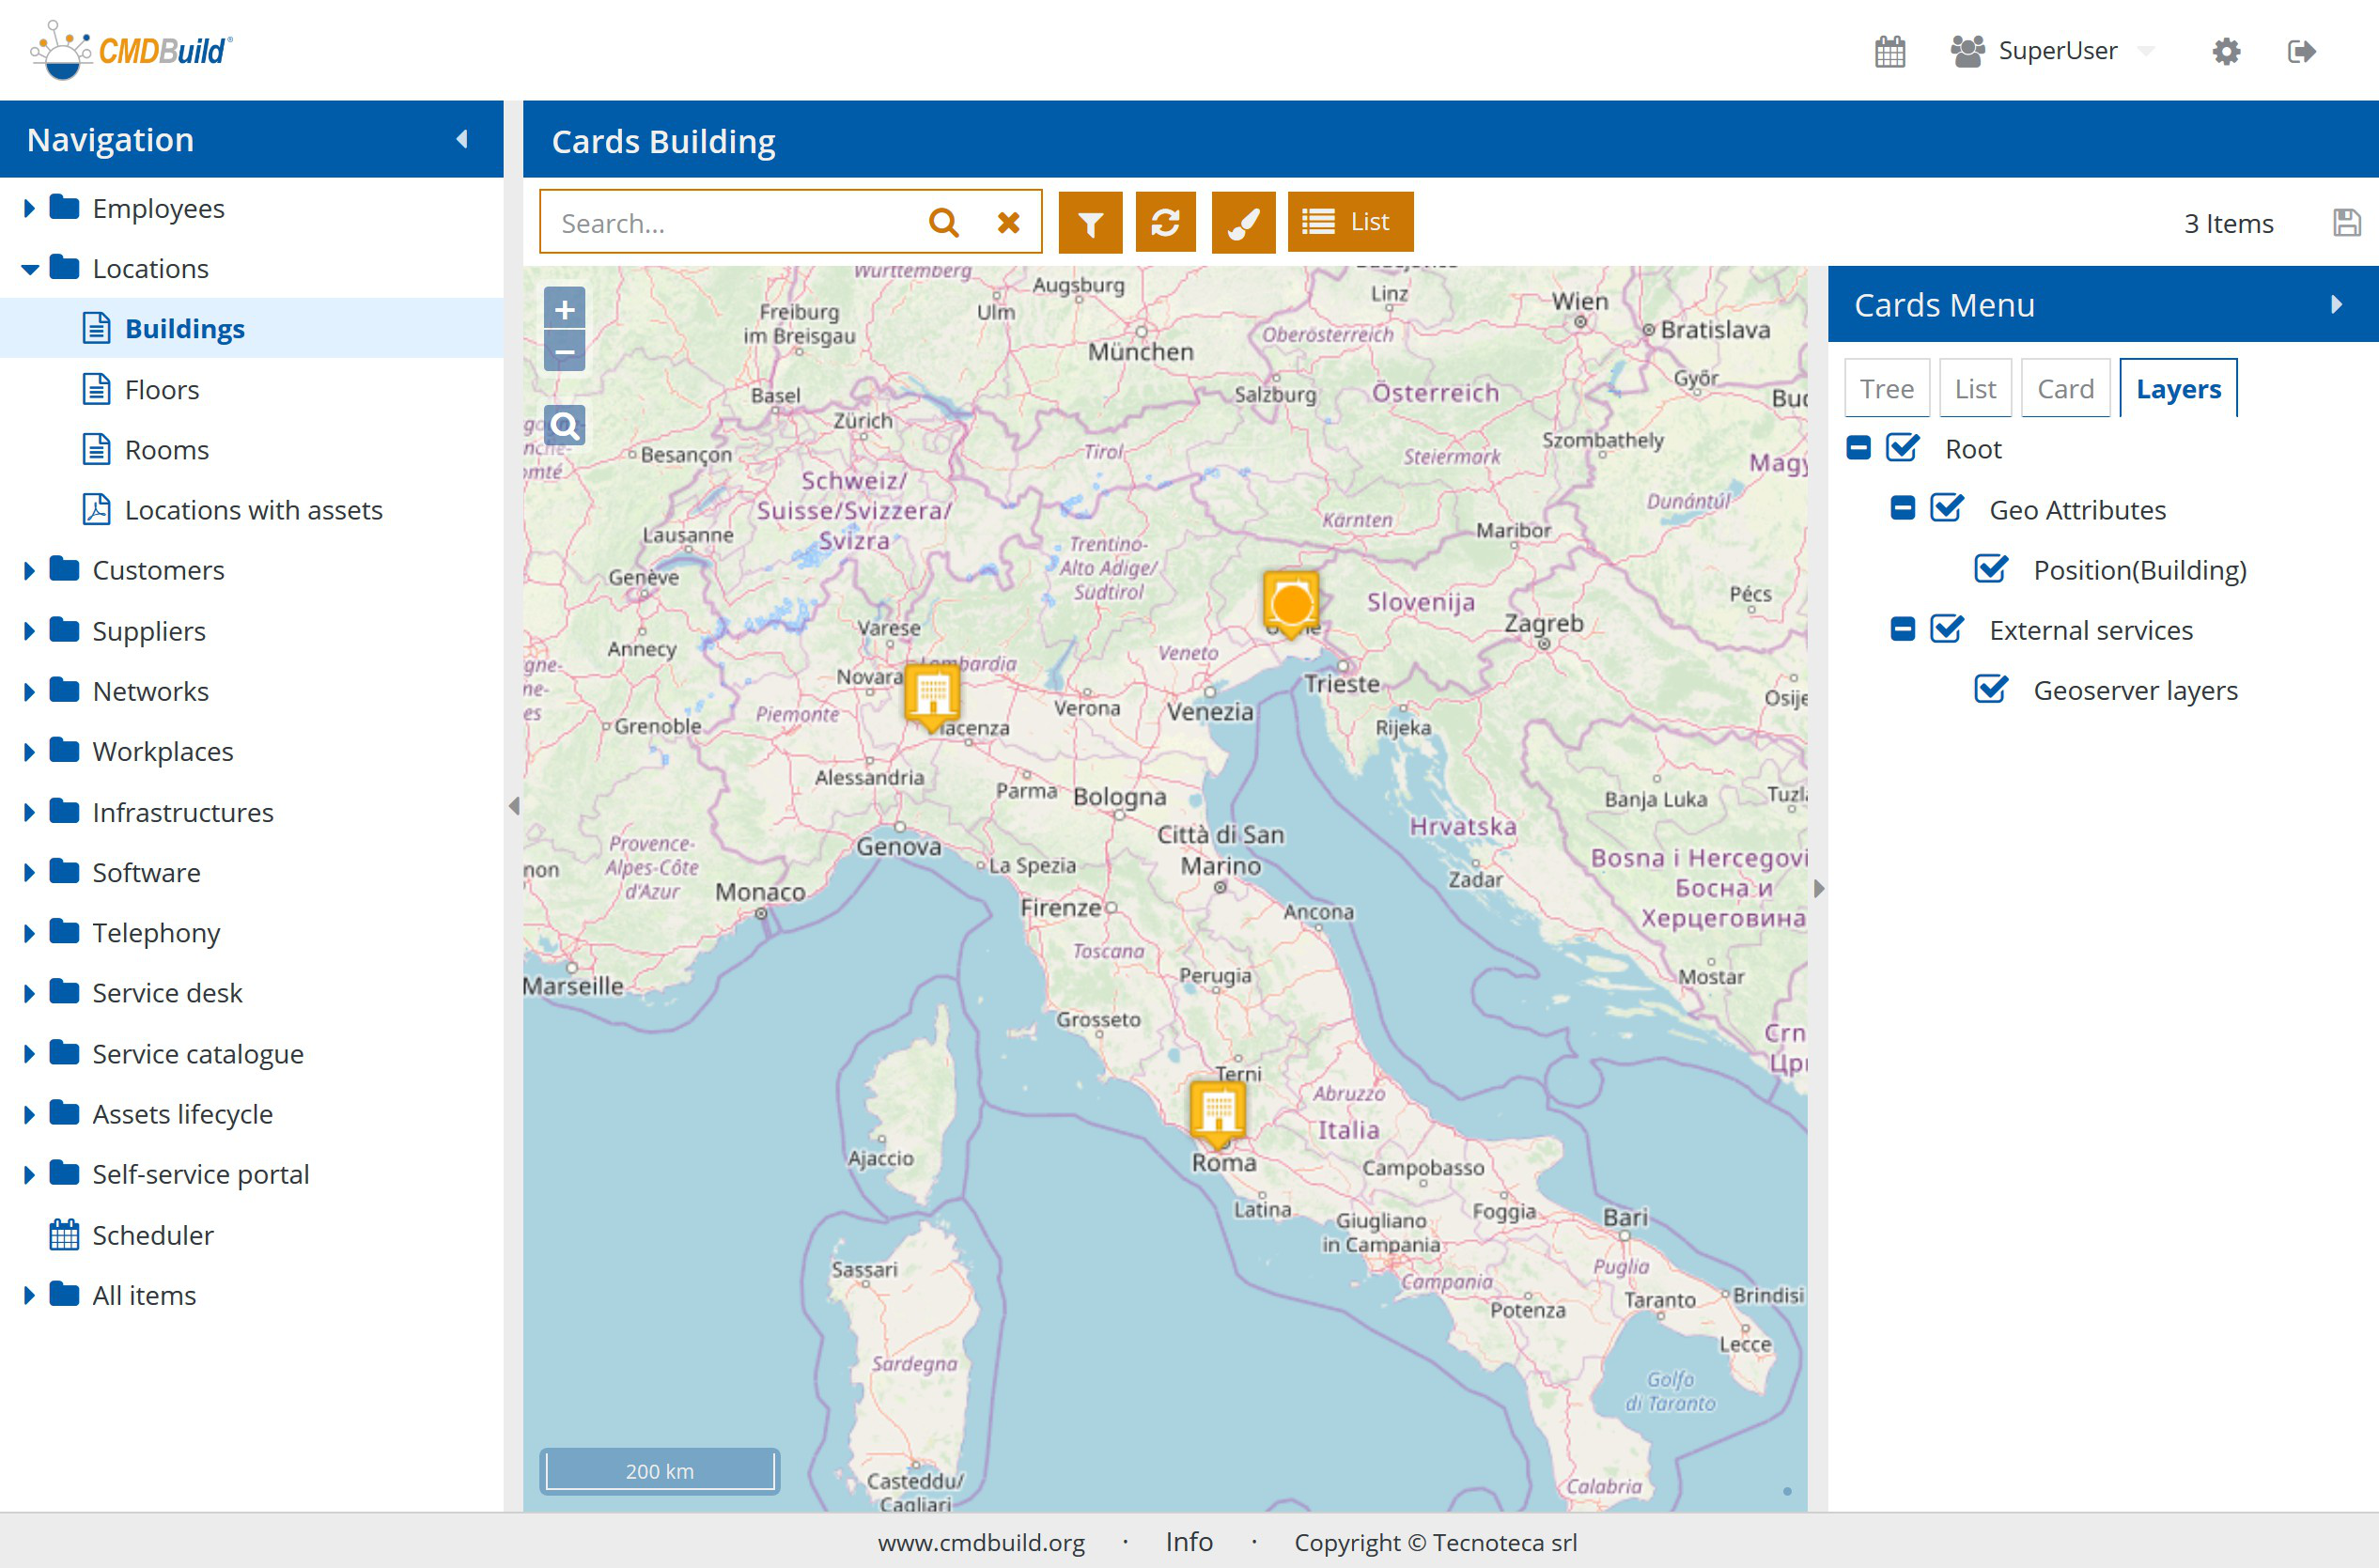
Task: Uncheck the Position(Building) layer checkbox
Action: 1990,570
